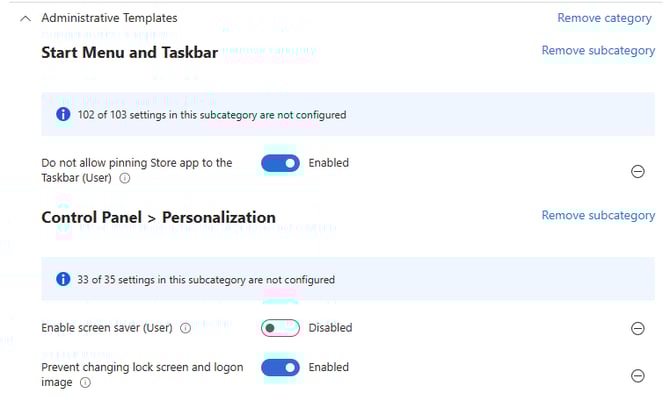Click the Administrative Templates category title

click(x=109, y=18)
